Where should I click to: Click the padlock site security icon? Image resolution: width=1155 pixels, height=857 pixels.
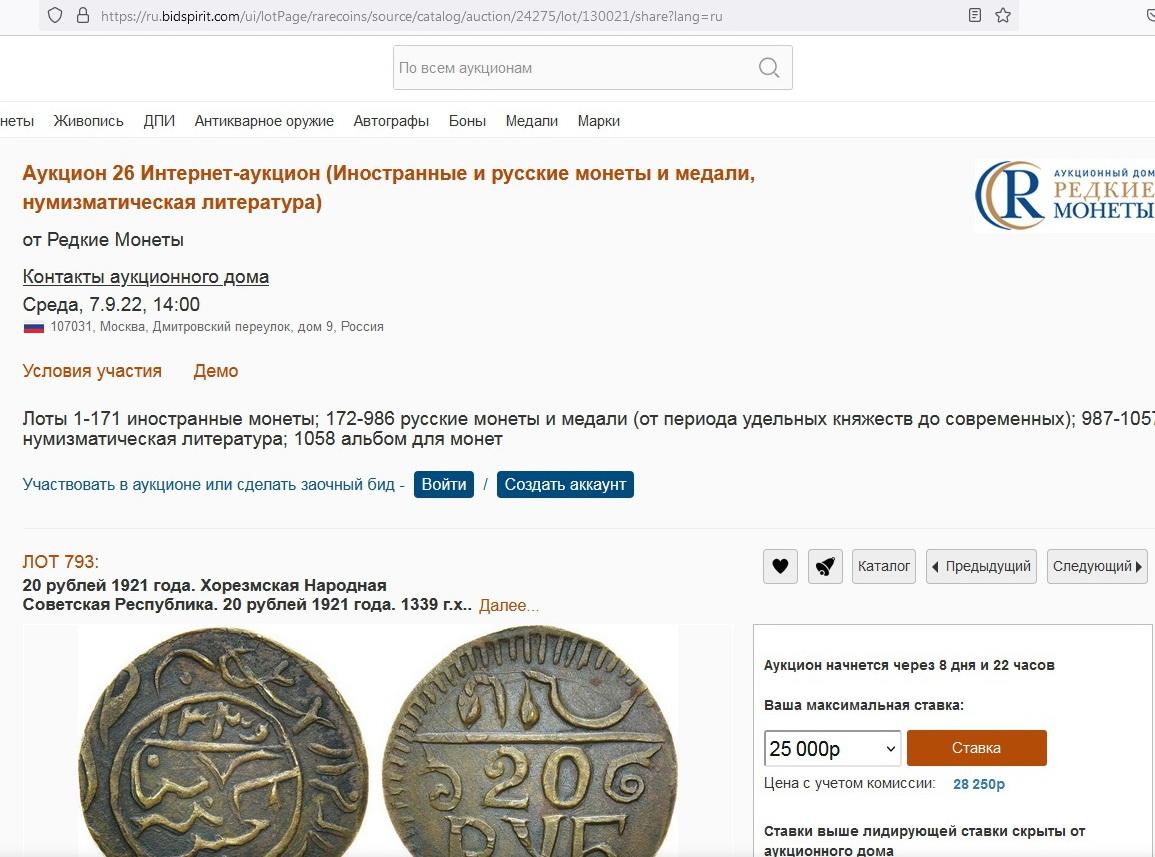(x=82, y=15)
